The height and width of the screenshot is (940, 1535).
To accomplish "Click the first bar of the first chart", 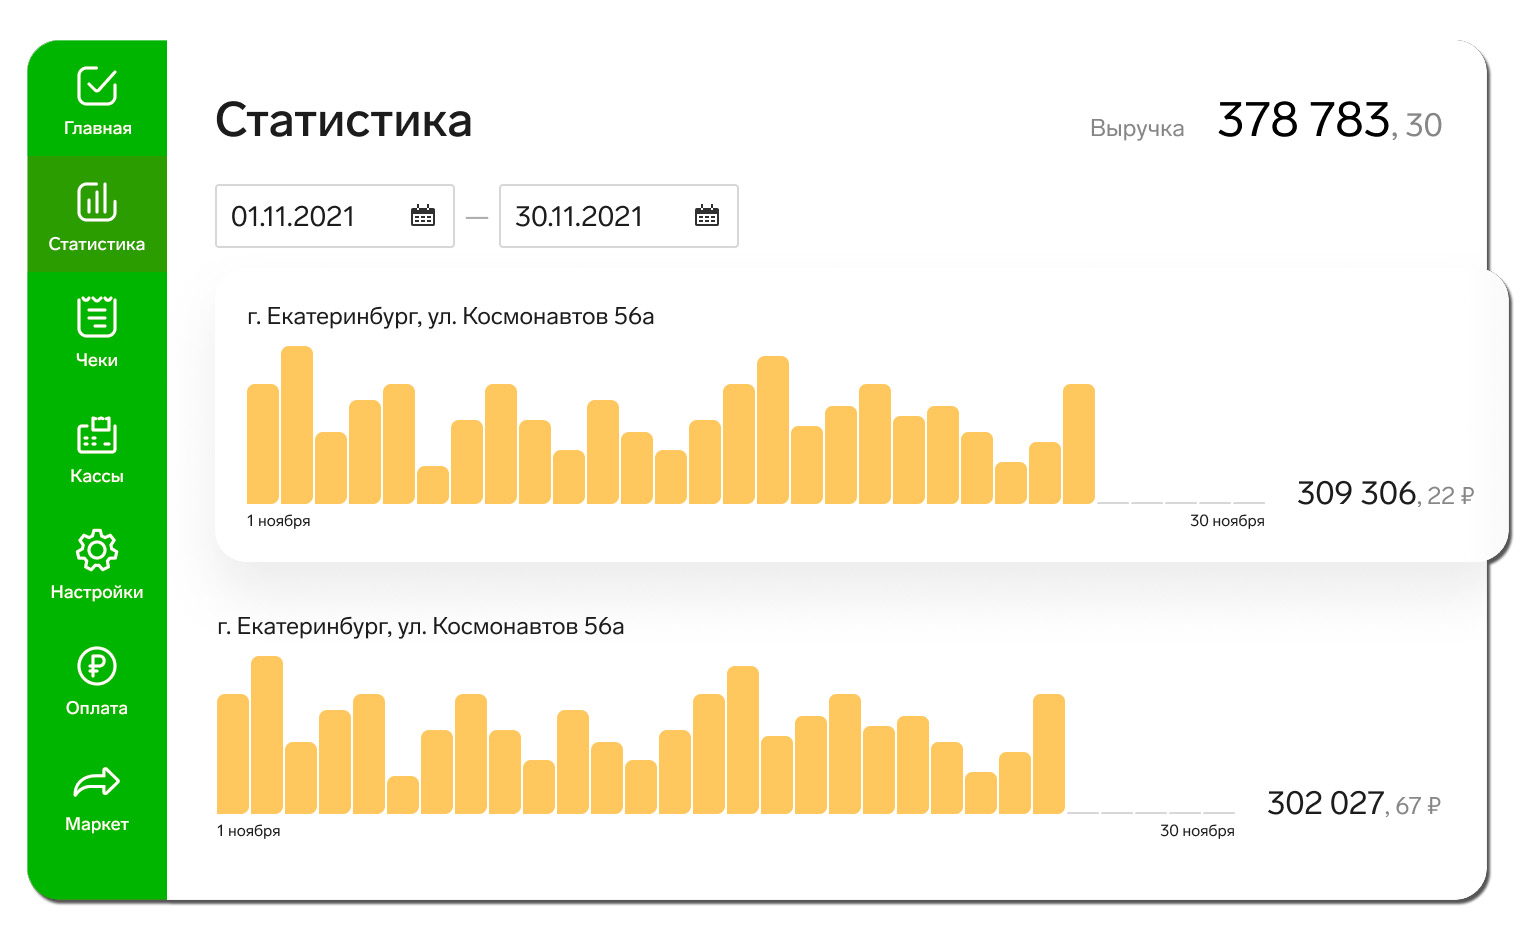I will [263, 444].
